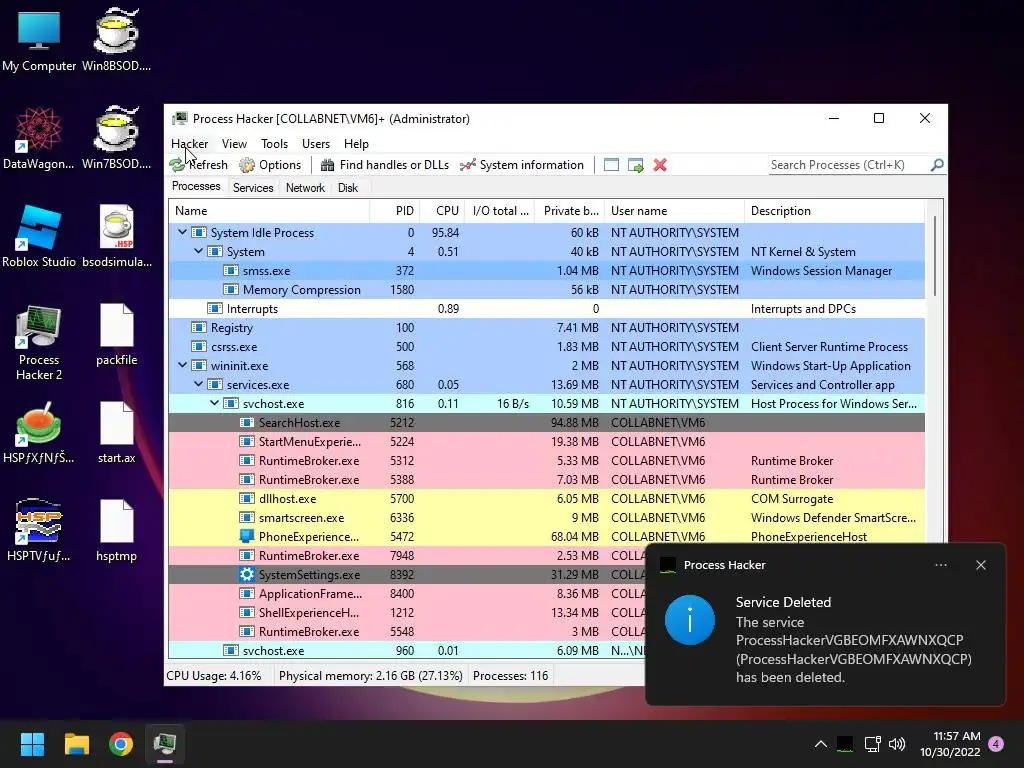Image resolution: width=1024 pixels, height=768 pixels.
Task: Click the Search Processes field
Action: pyautogui.click(x=848, y=165)
